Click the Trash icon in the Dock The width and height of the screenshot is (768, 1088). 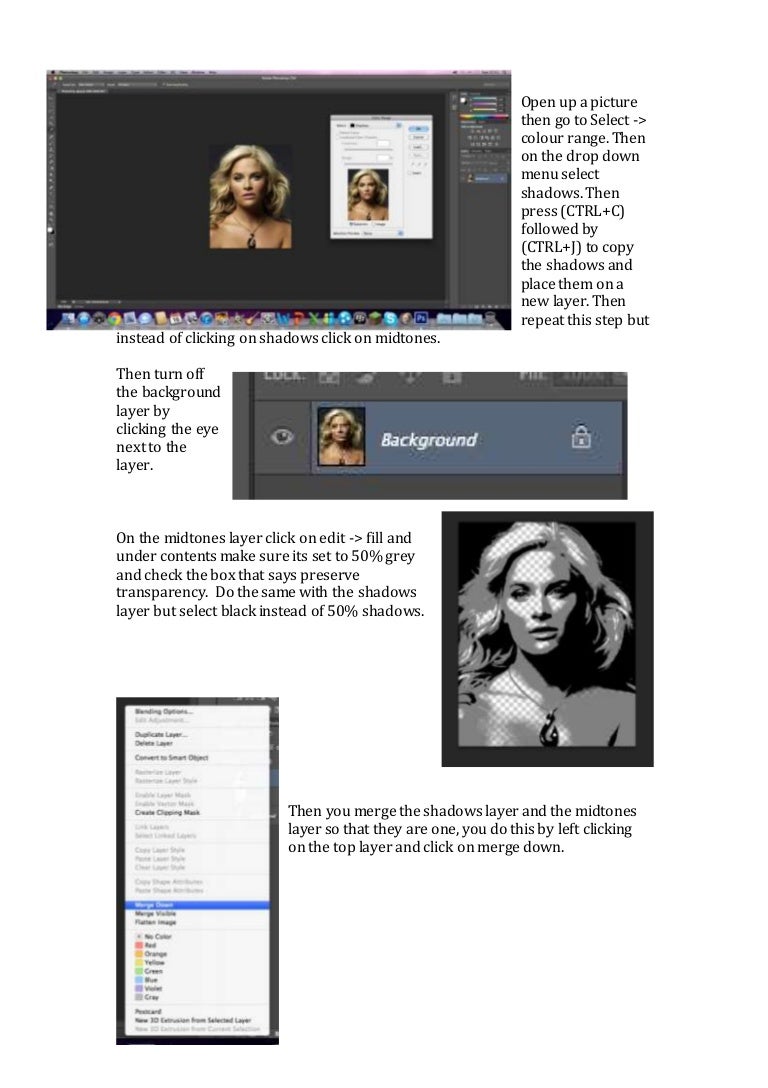coord(501,319)
